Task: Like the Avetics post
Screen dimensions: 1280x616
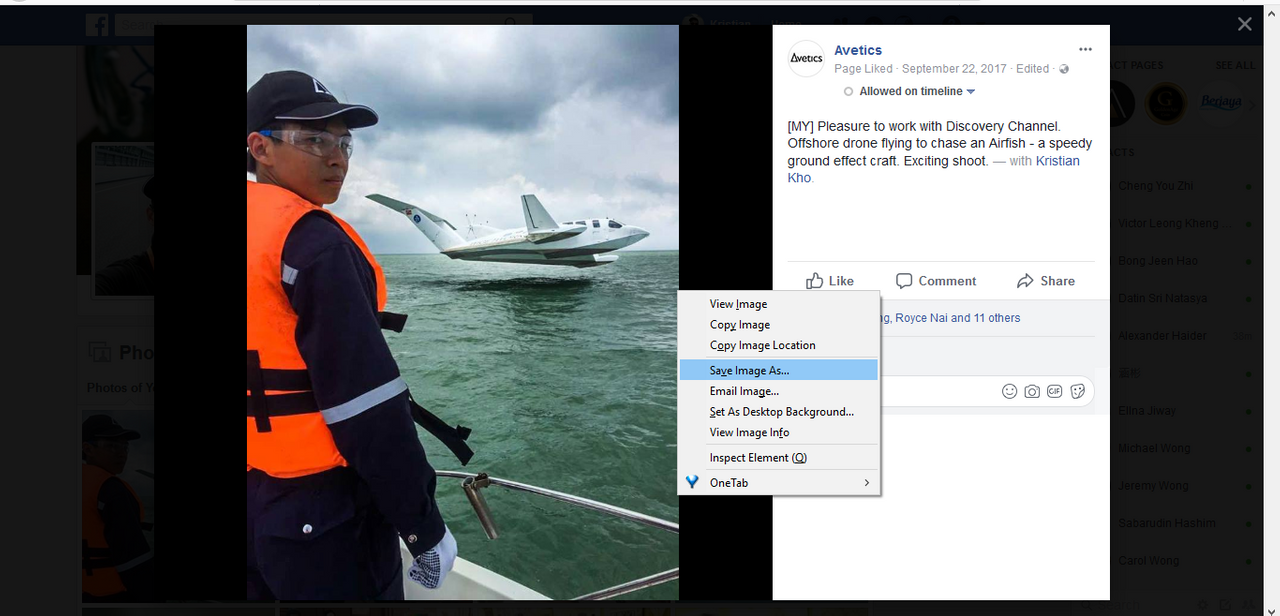Action: [x=830, y=281]
